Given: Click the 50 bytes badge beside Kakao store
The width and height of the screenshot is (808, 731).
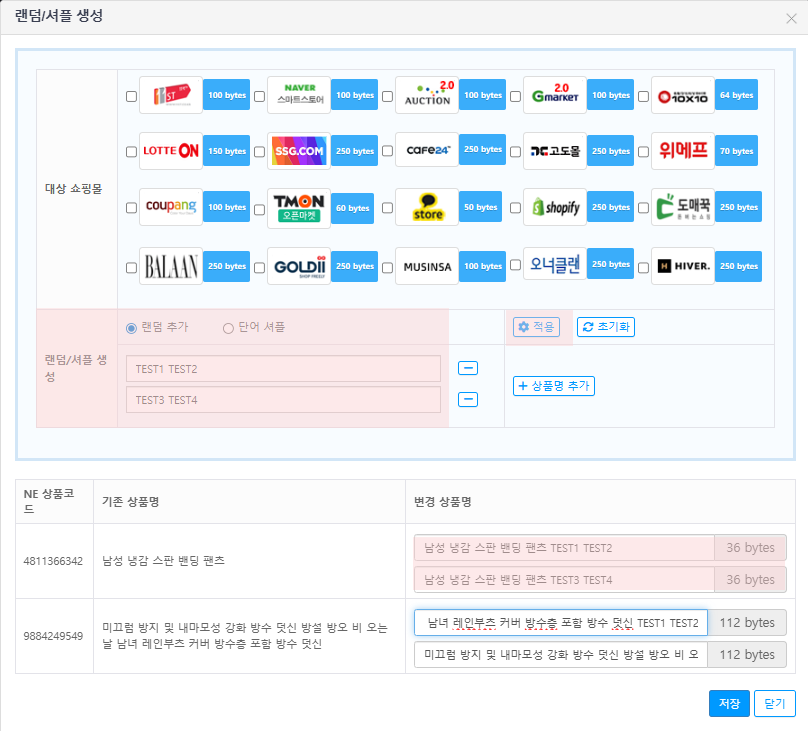Looking at the screenshot, I should (480, 207).
